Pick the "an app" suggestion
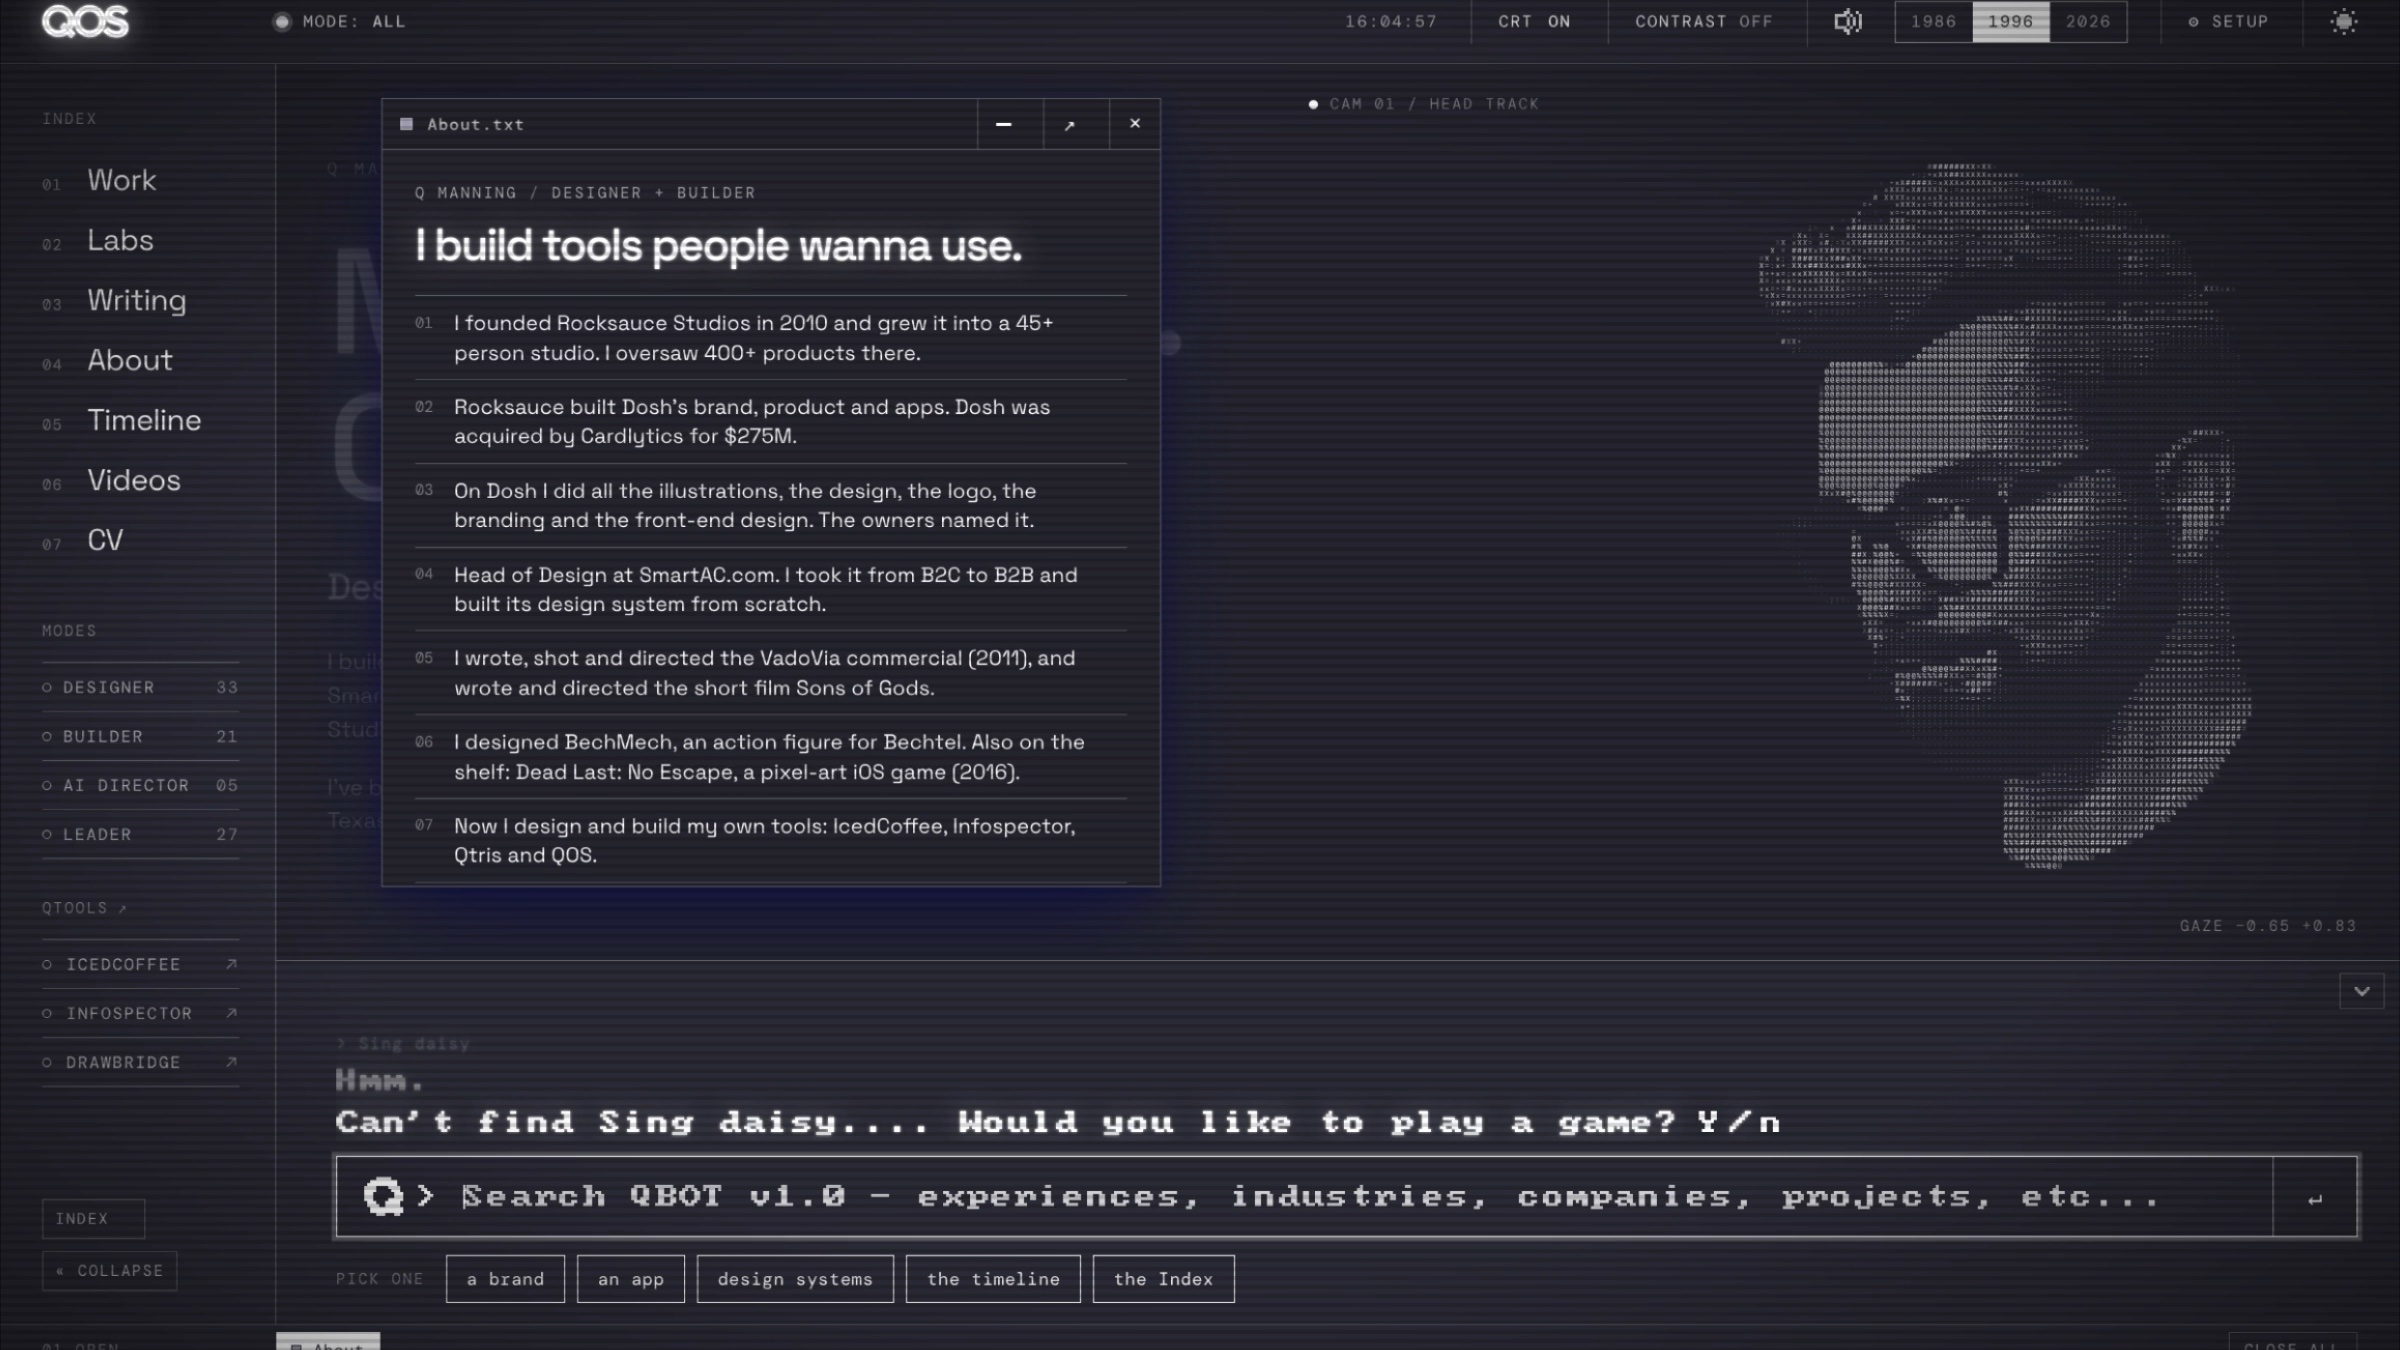The image size is (2400, 1350). [631, 1279]
